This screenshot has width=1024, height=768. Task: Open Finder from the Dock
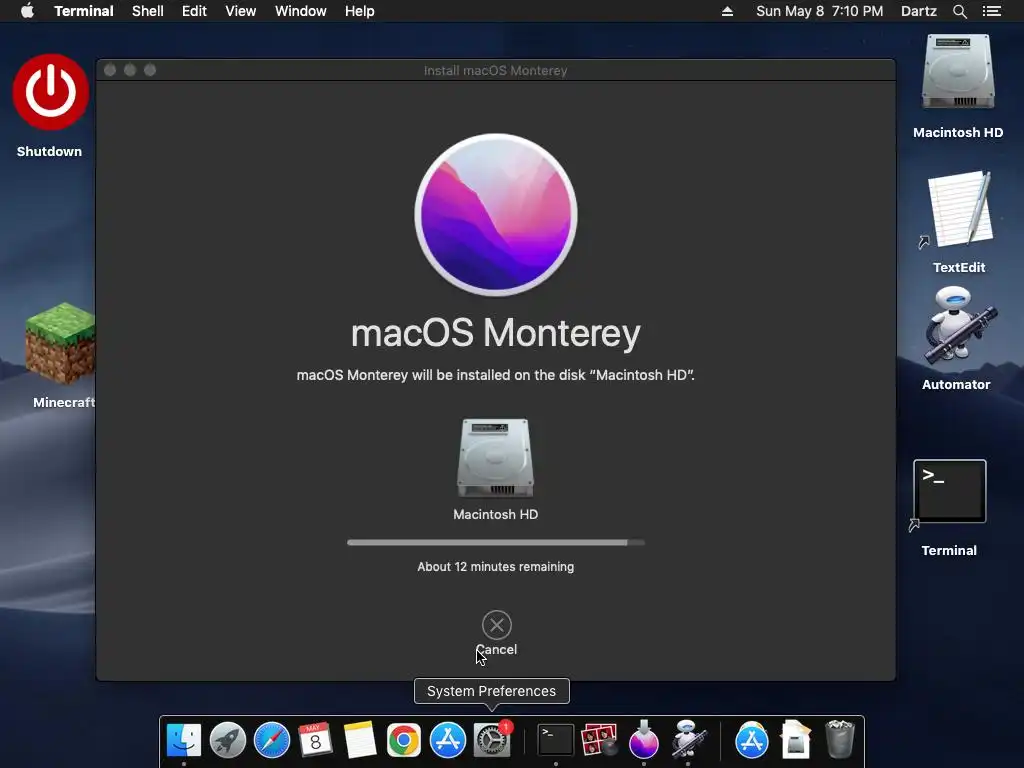[184, 740]
